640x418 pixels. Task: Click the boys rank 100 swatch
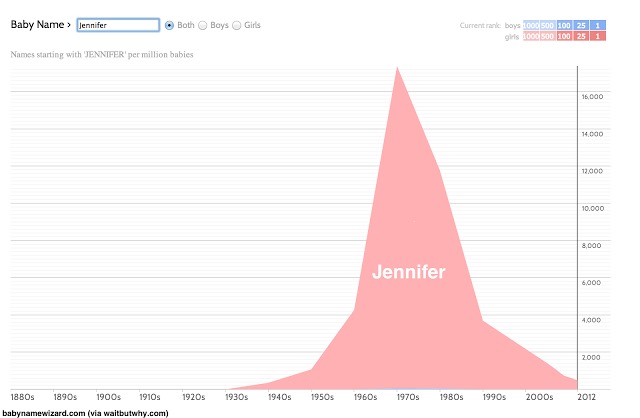coord(564,25)
